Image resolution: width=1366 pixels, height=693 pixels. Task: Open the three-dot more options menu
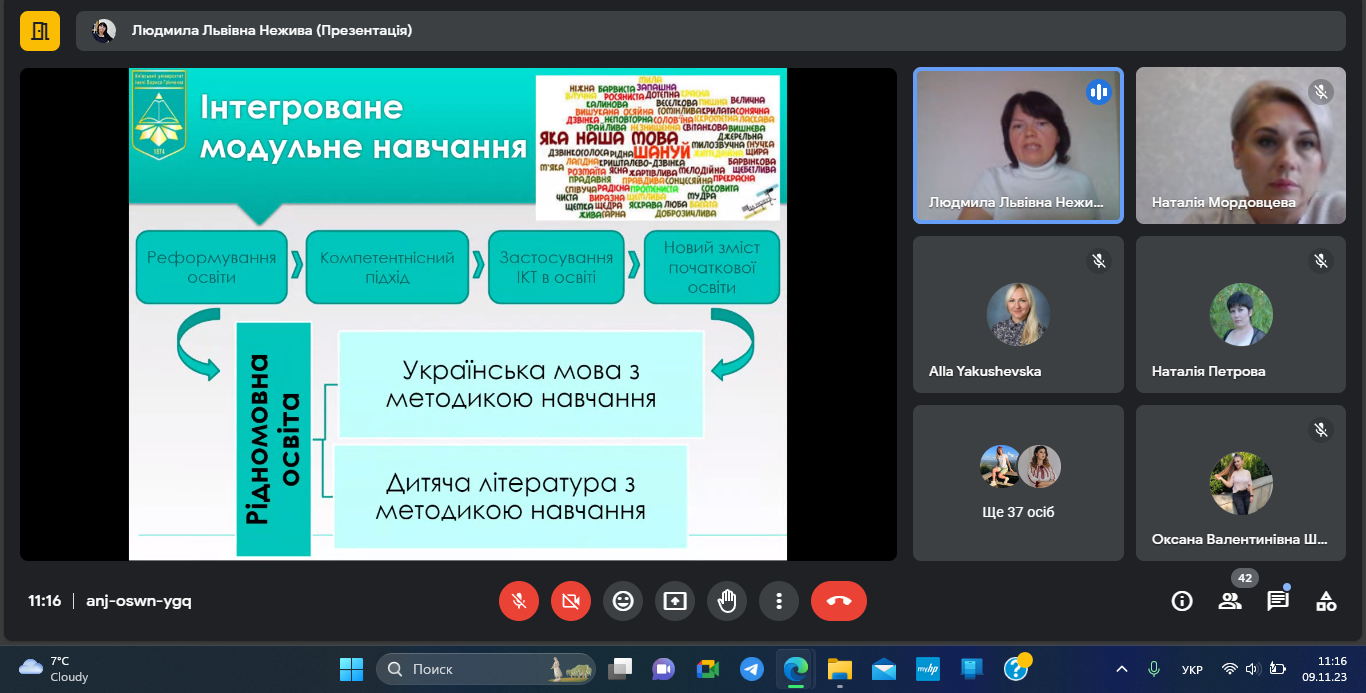pyautogui.click(x=779, y=601)
